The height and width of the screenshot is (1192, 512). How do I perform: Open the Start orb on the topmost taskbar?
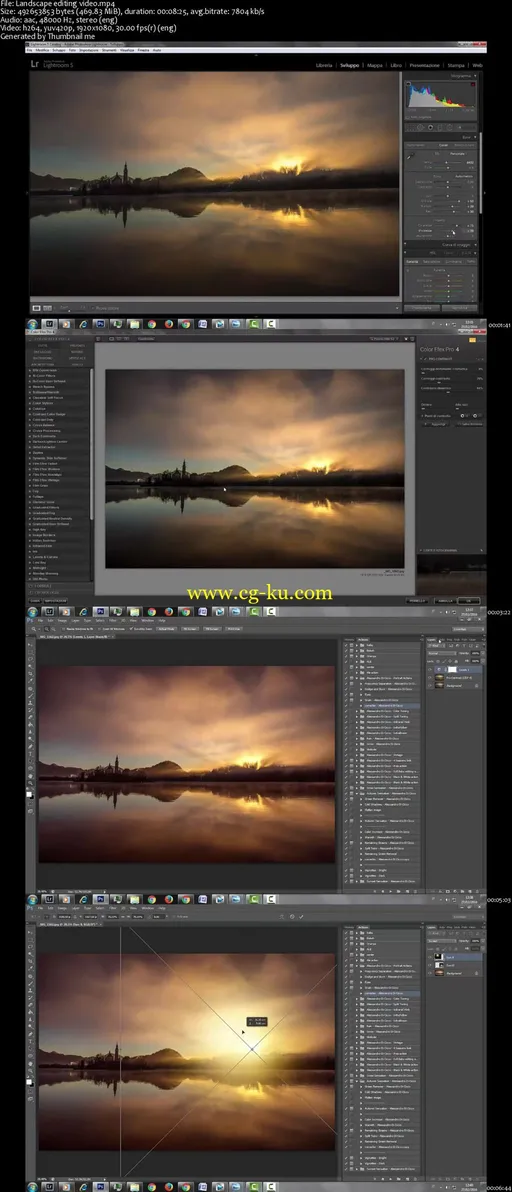click(x=31, y=324)
